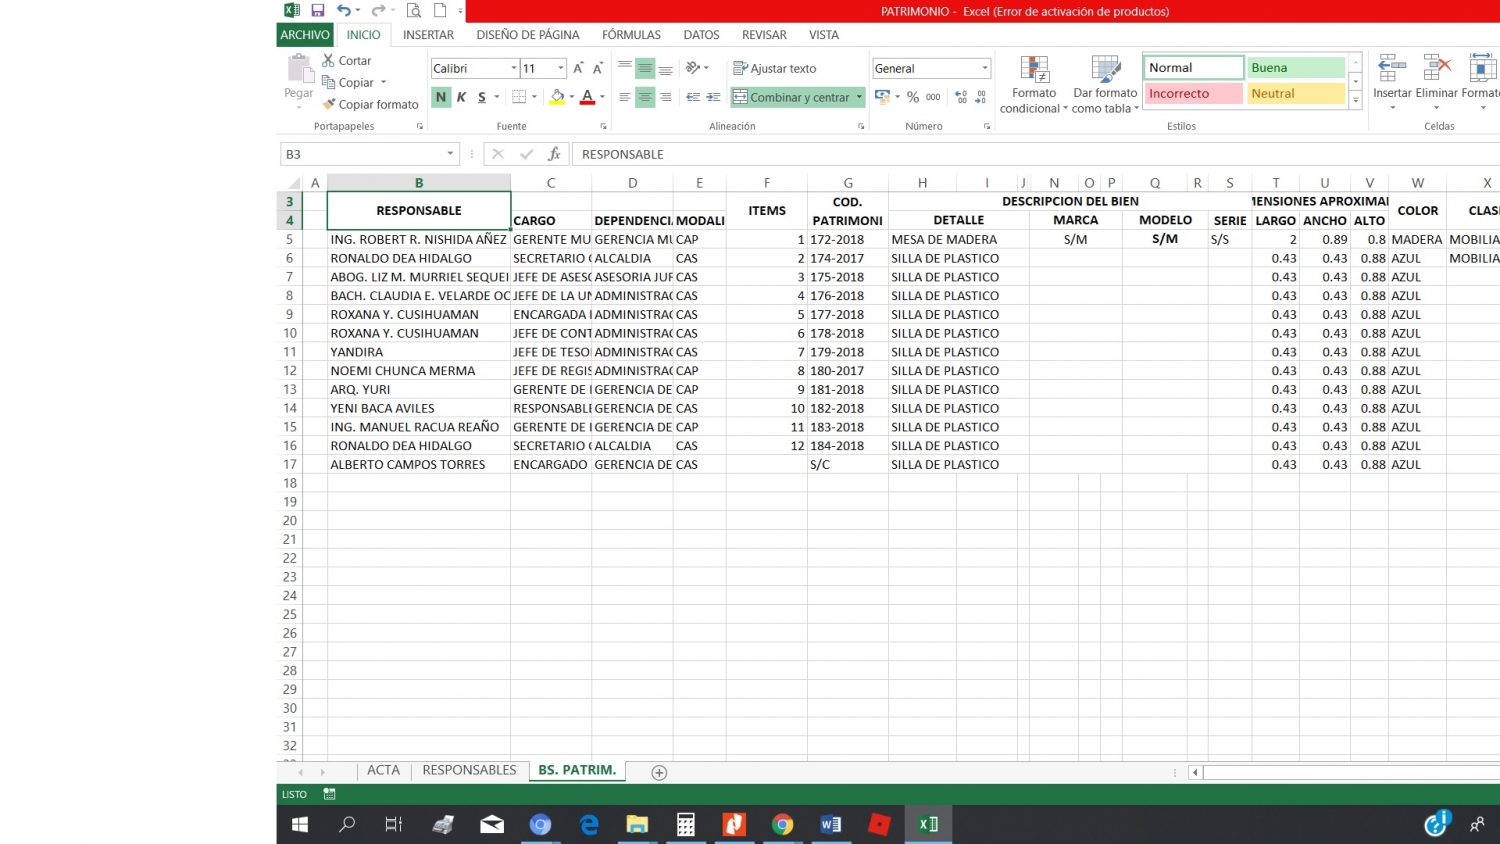The height and width of the screenshot is (844, 1500).
Task: Apply cell borders button
Action: coord(519,97)
